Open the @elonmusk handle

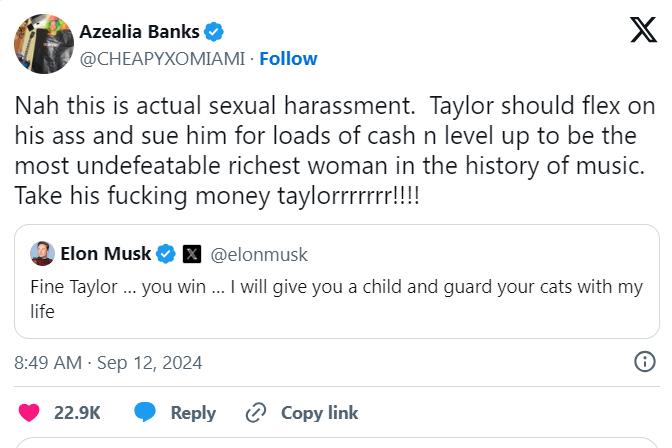pyautogui.click(x=260, y=255)
